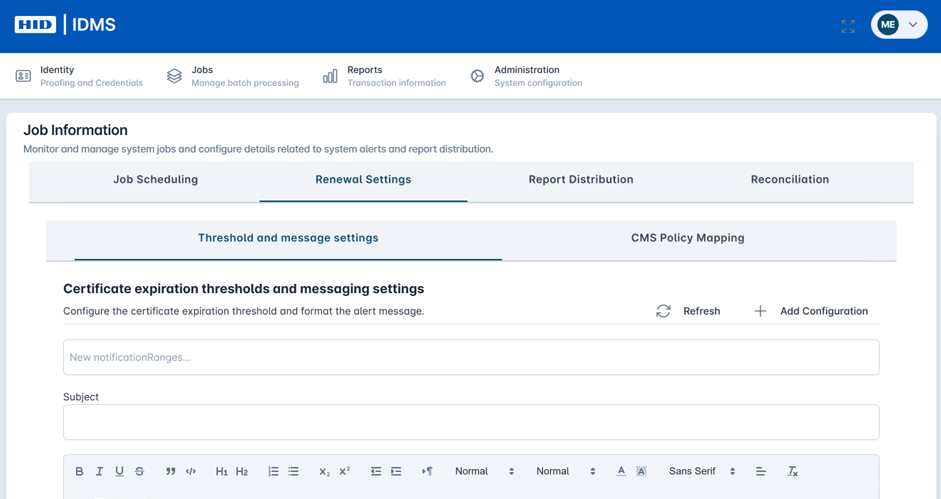Screen dimensions: 941x499
Task: Click the Refresh button label
Action: coord(702,311)
